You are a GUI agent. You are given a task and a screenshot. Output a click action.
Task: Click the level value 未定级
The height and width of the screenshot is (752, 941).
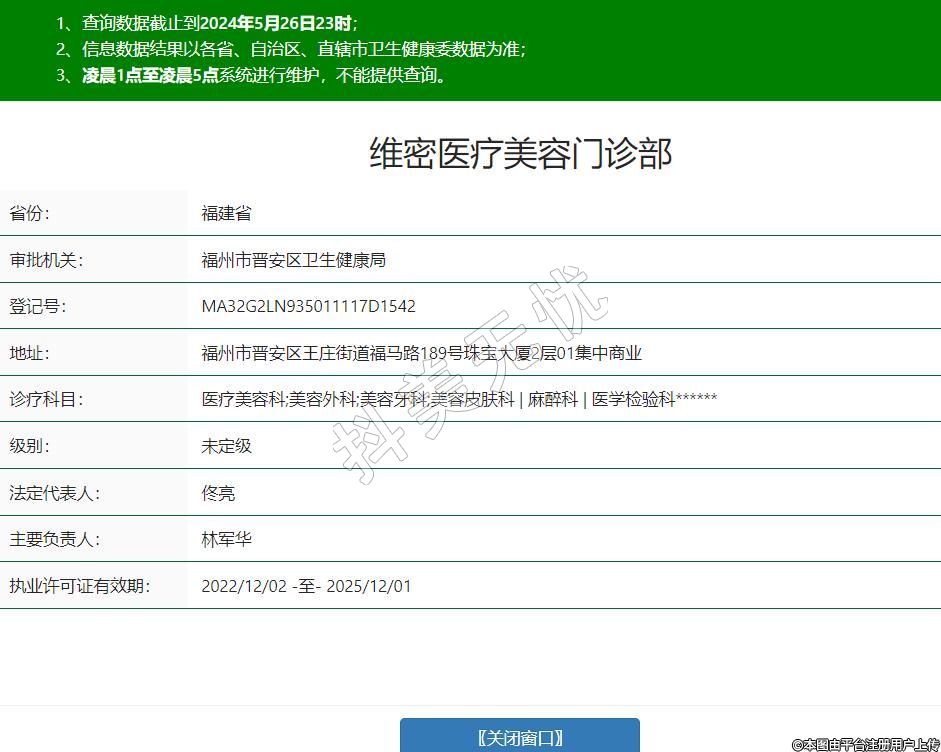[x=226, y=446]
